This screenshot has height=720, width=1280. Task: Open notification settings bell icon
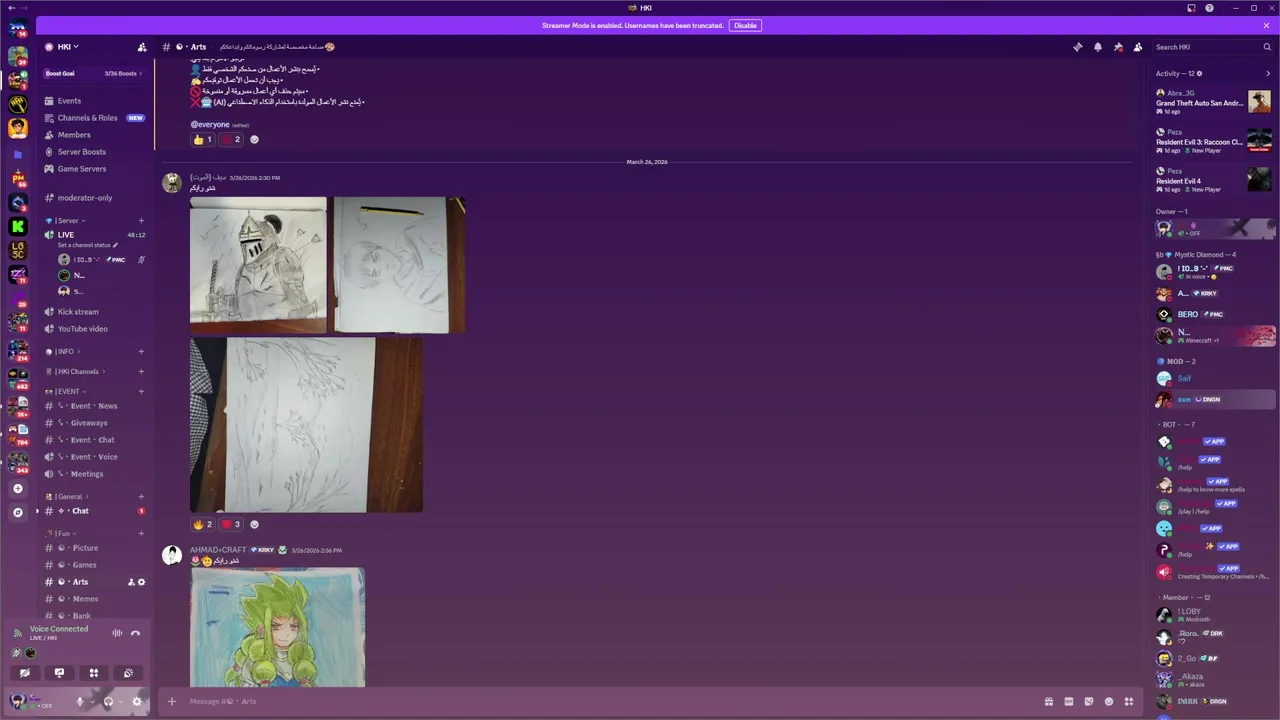1097,47
